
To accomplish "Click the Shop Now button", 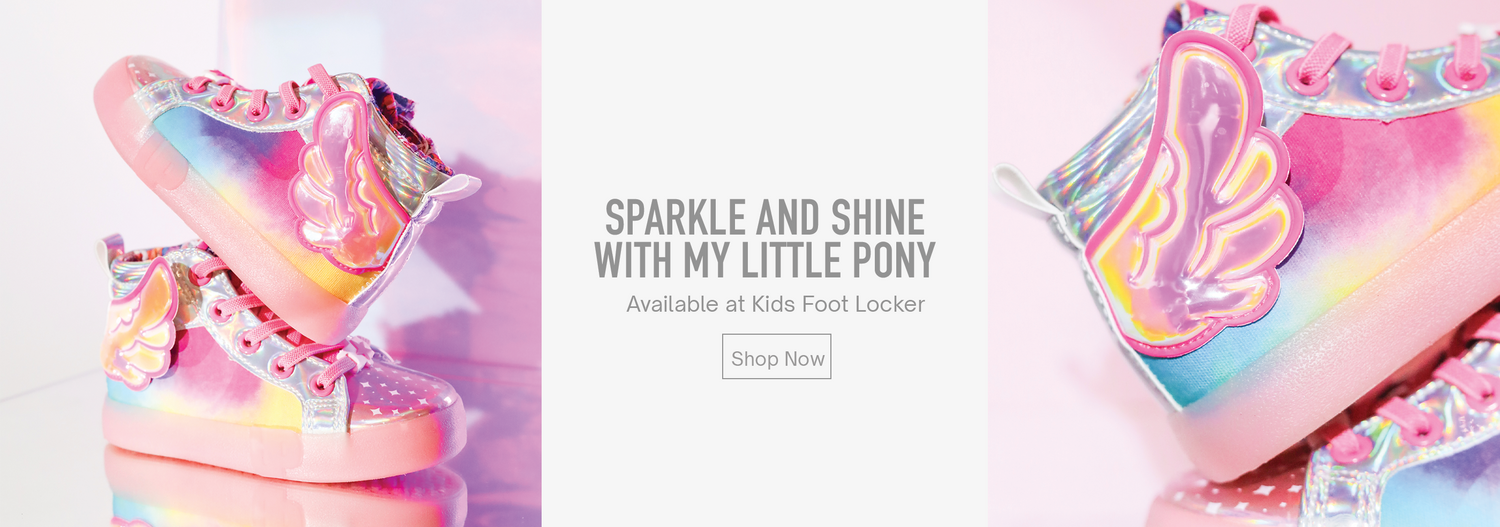I will tap(776, 357).
